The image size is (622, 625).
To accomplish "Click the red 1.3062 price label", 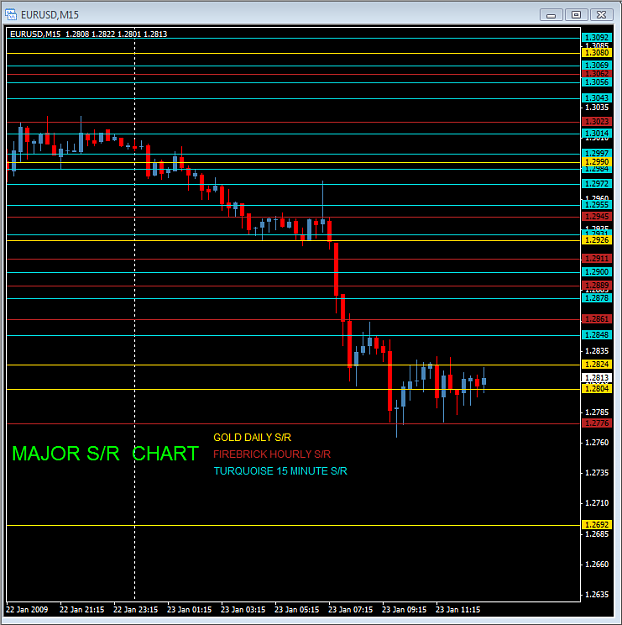I will tap(597, 74).
